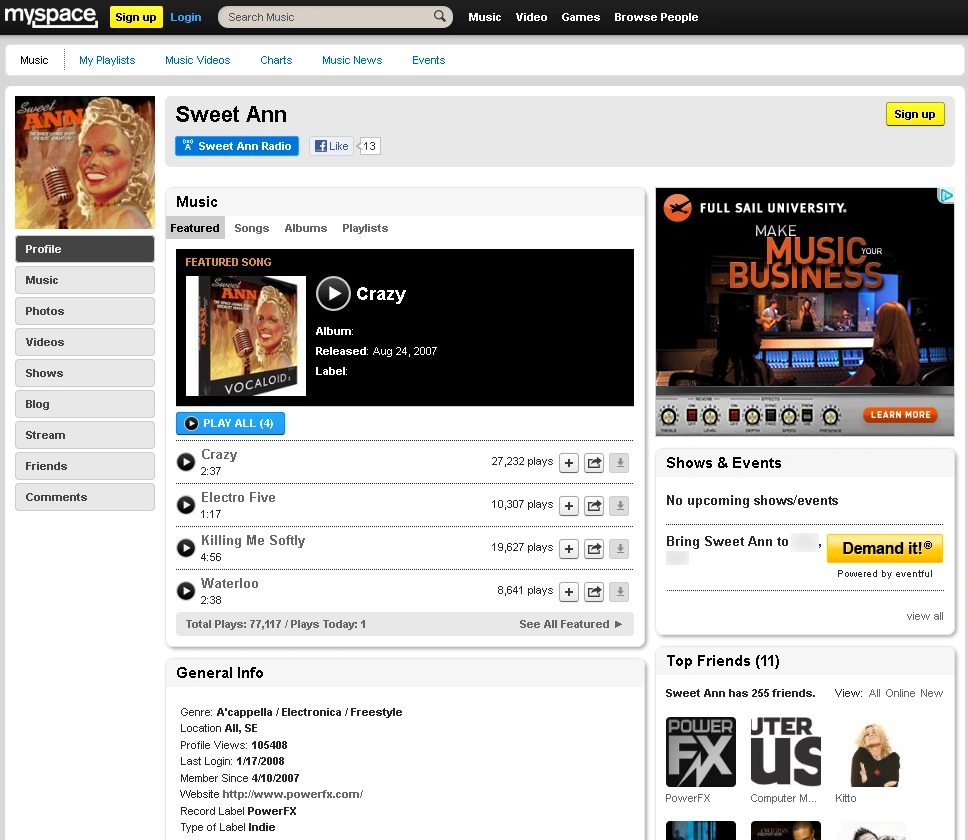Click the search magnifier icon

pos(440,16)
